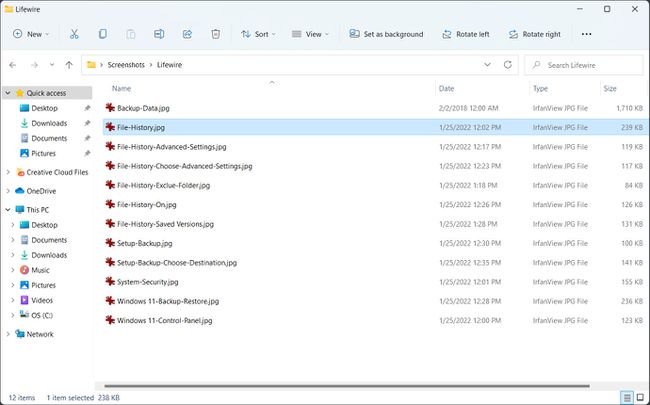650x405 pixels.
Task: Open the View dropdown menu
Action: coord(310,34)
